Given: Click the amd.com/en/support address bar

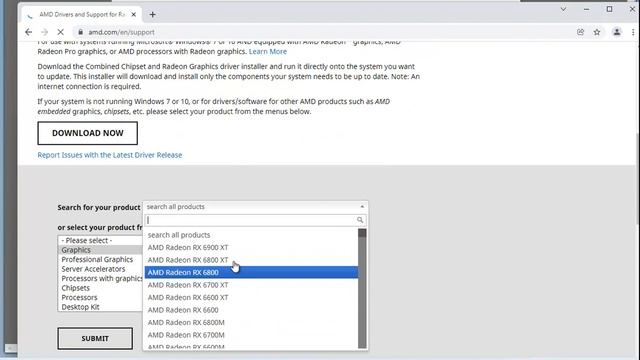Looking at the screenshot, I should 322,32.
